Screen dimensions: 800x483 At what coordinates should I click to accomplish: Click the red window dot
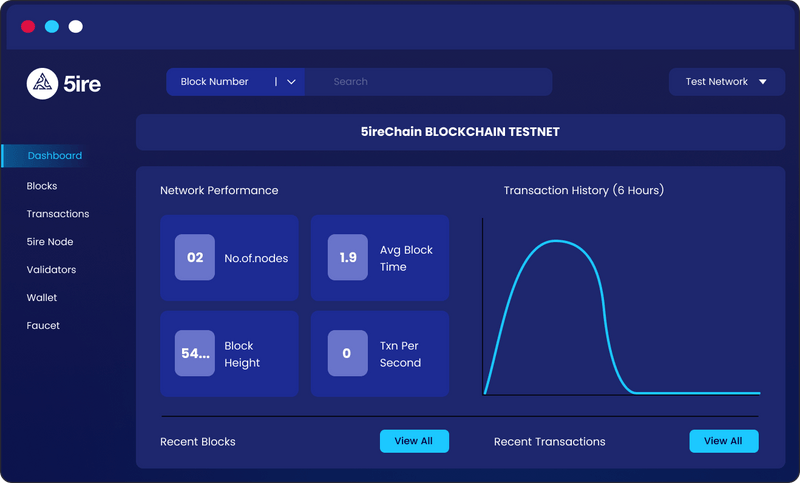pos(28,27)
